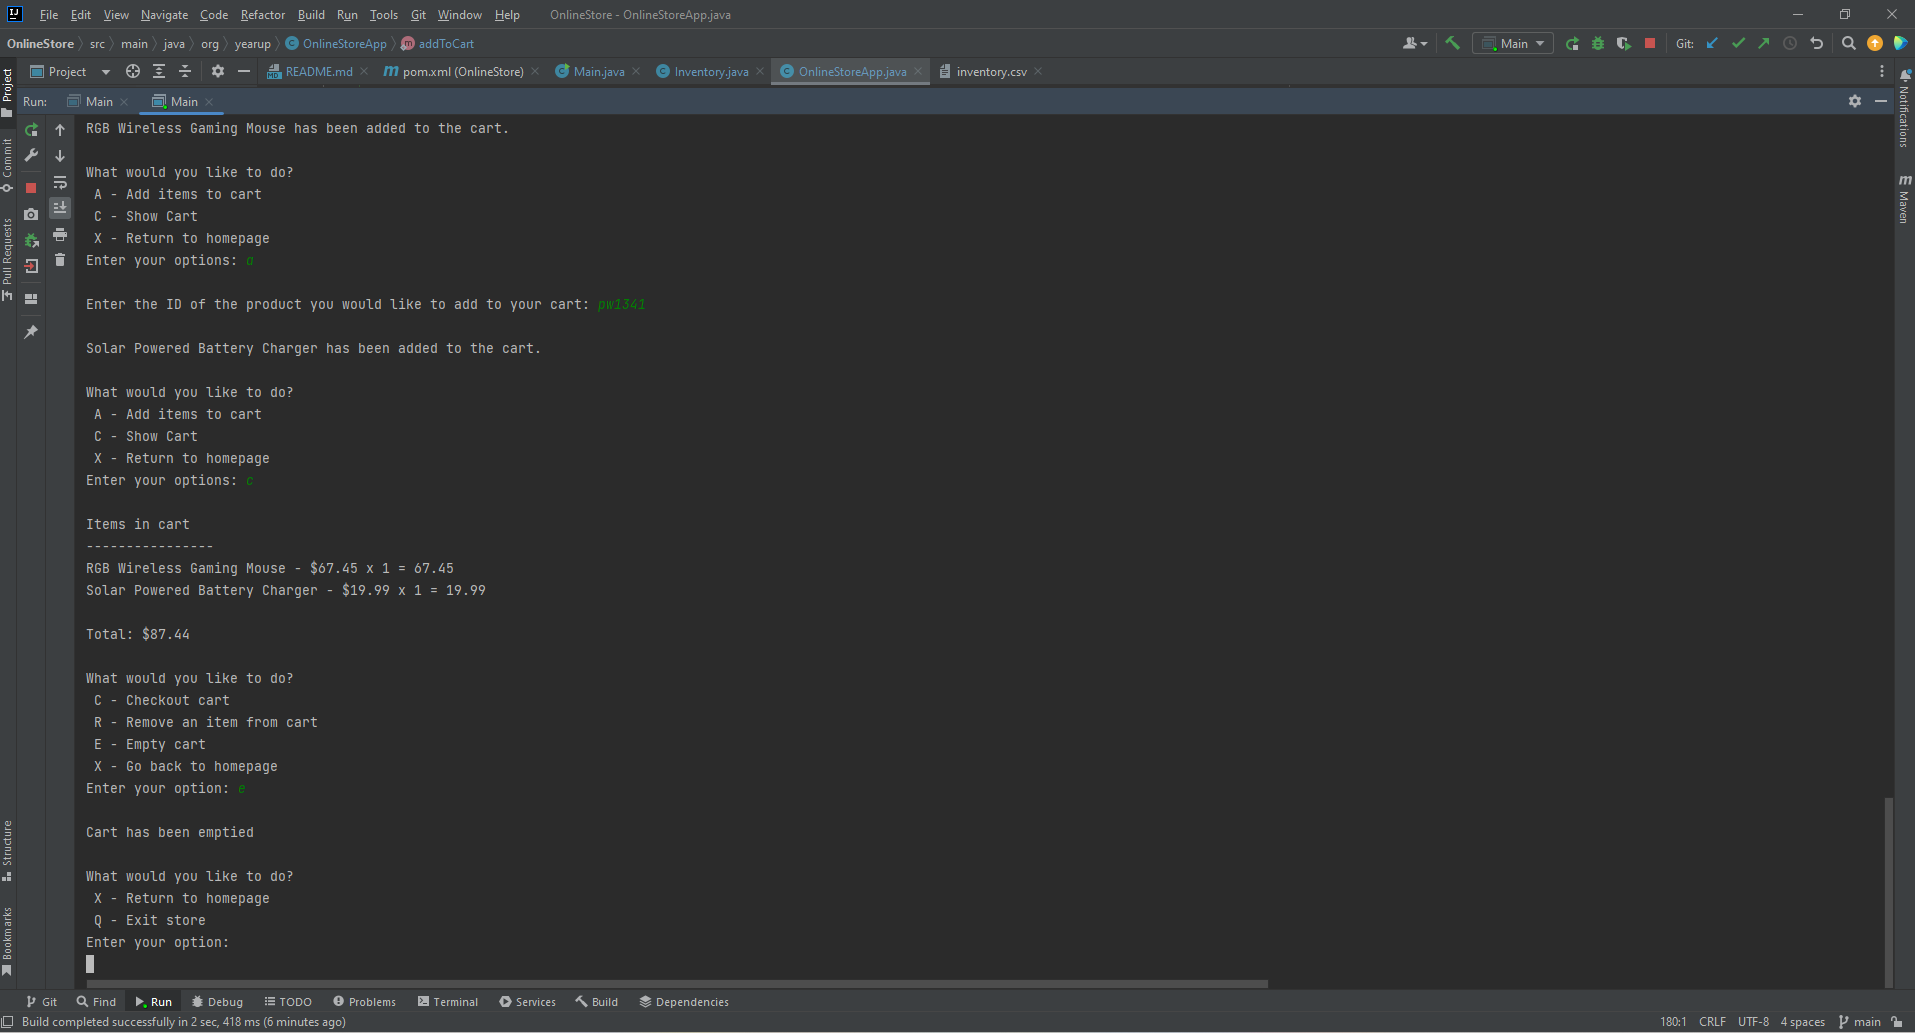Switch to the Inventory.java editor tab
Image resolution: width=1915 pixels, height=1033 pixels.
711,72
